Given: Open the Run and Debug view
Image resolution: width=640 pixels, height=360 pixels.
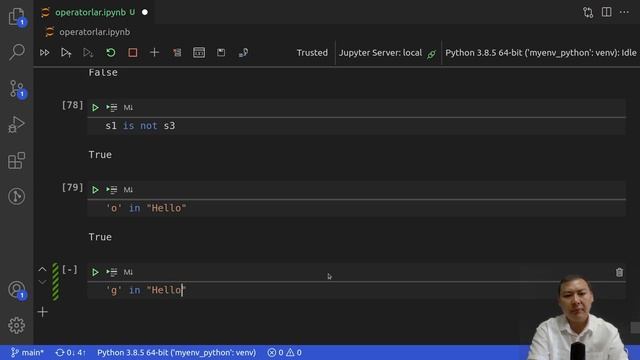Looking at the screenshot, I should click(16, 124).
